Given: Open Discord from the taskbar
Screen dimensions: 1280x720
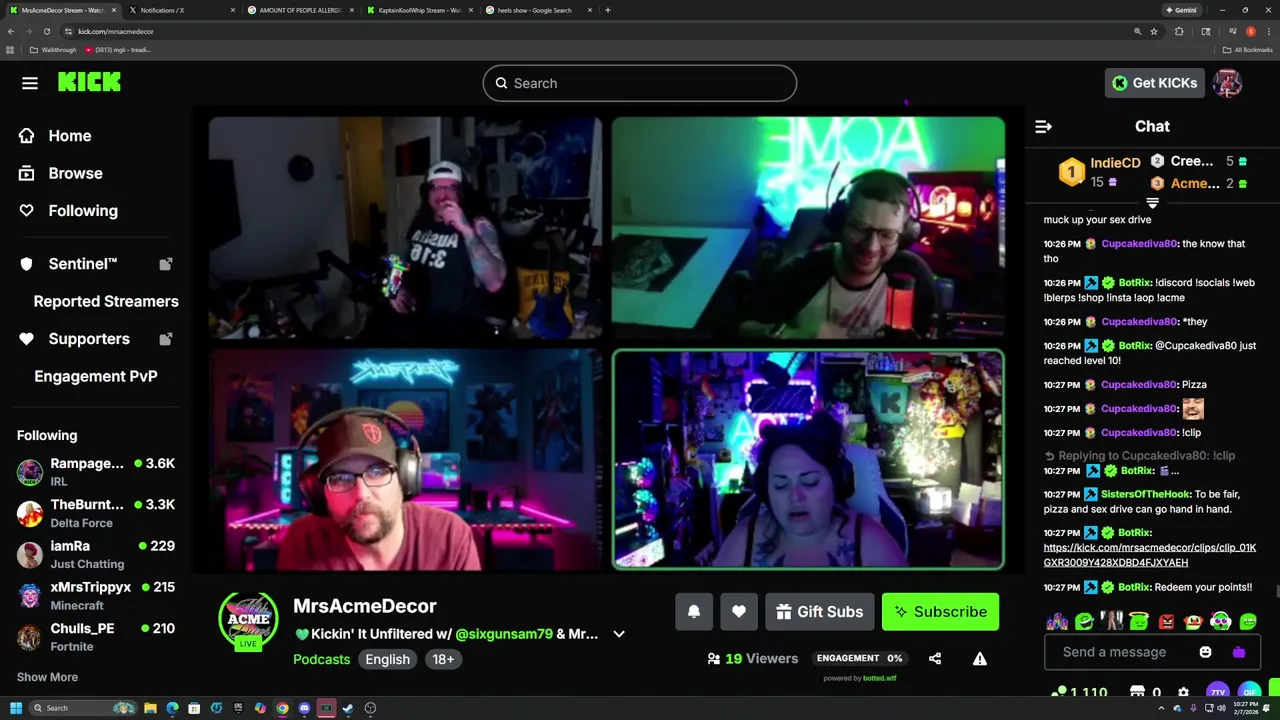Looking at the screenshot, I should (304, 708).
